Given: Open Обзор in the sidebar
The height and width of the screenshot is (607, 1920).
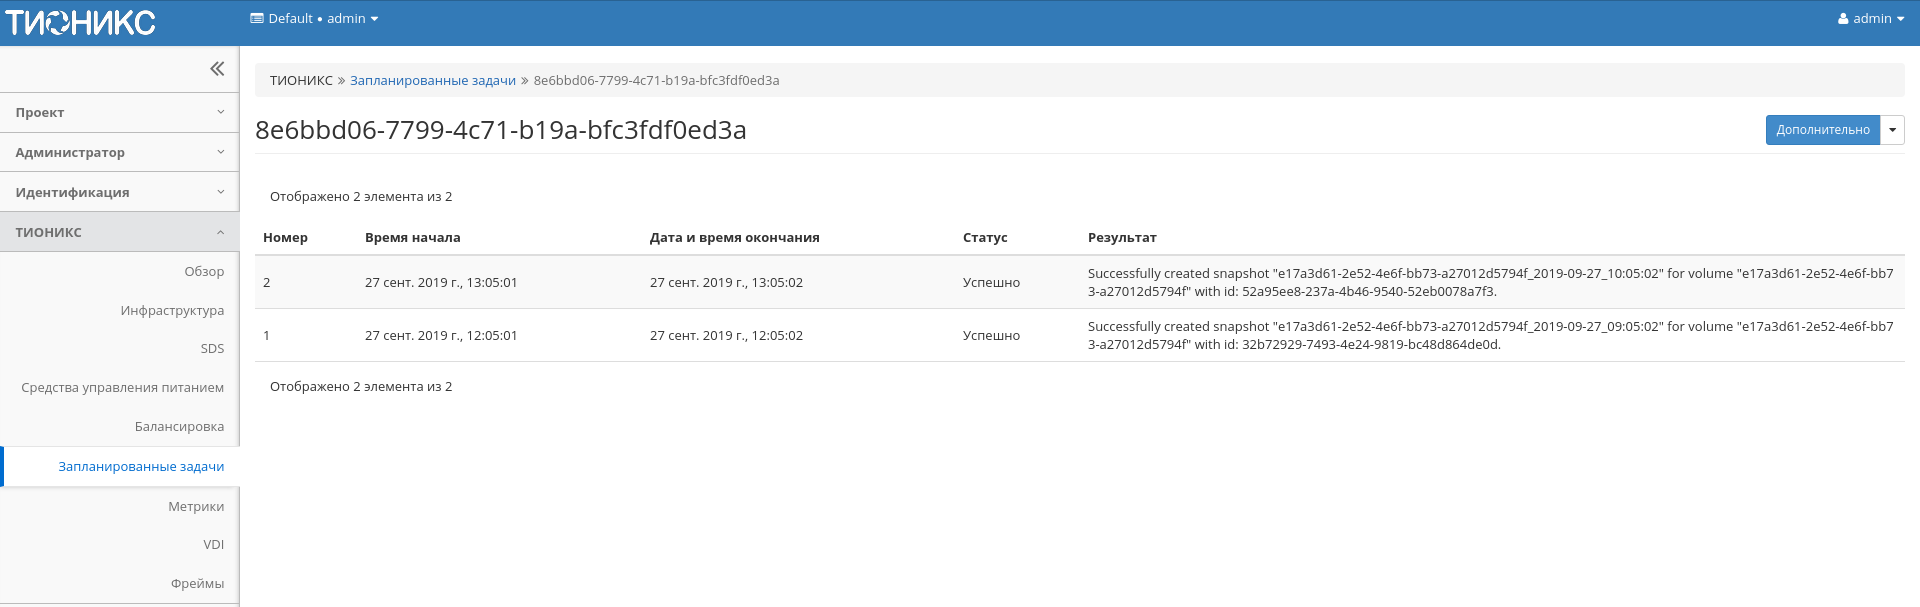Looking at the screenshot, I should tap(204, 272).
